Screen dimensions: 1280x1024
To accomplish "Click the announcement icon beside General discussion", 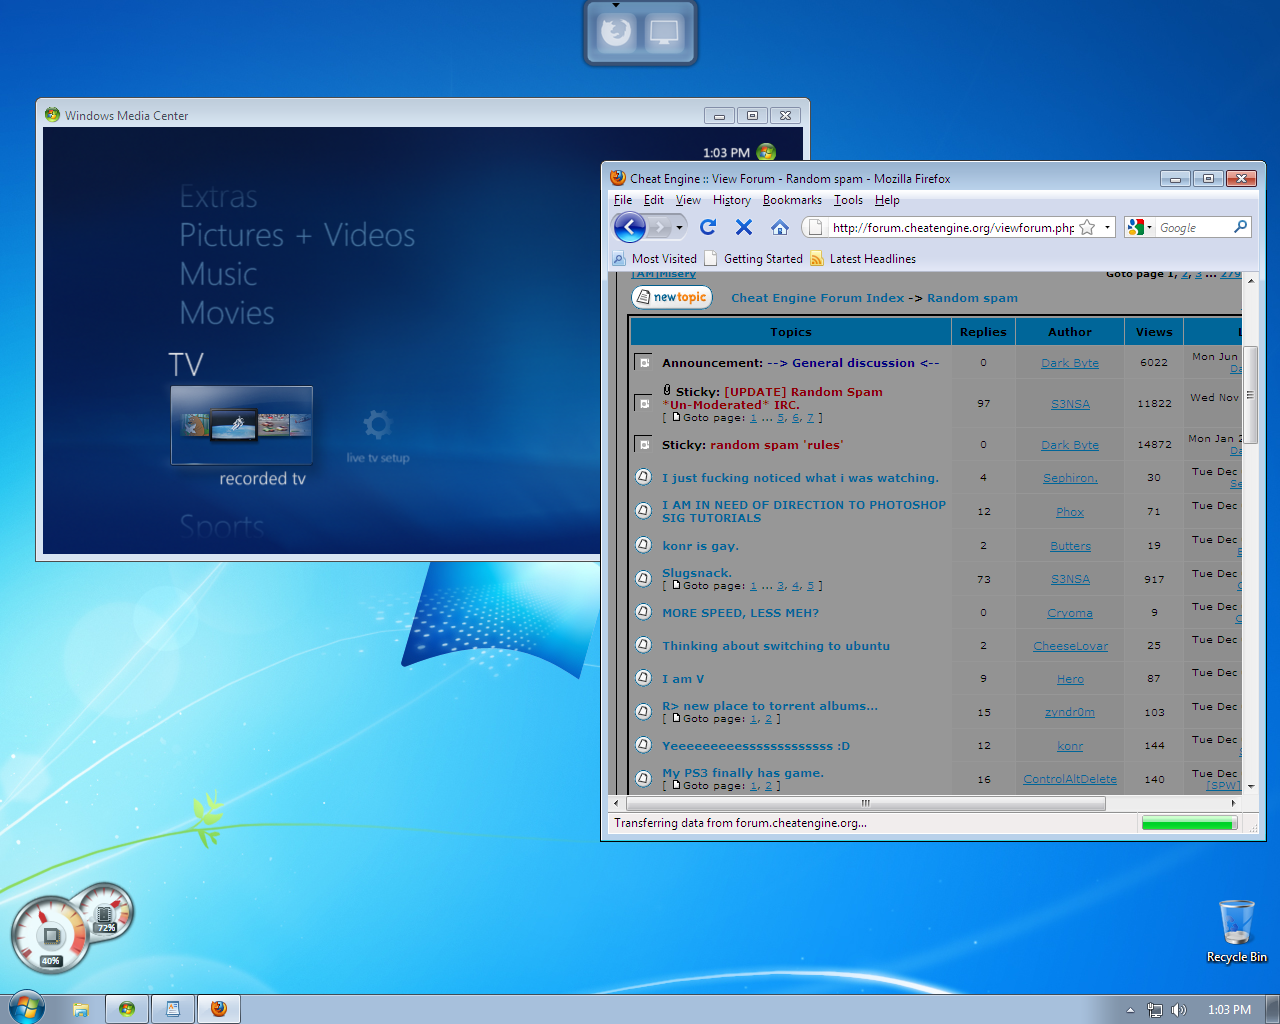I will (x=644, y=362).
